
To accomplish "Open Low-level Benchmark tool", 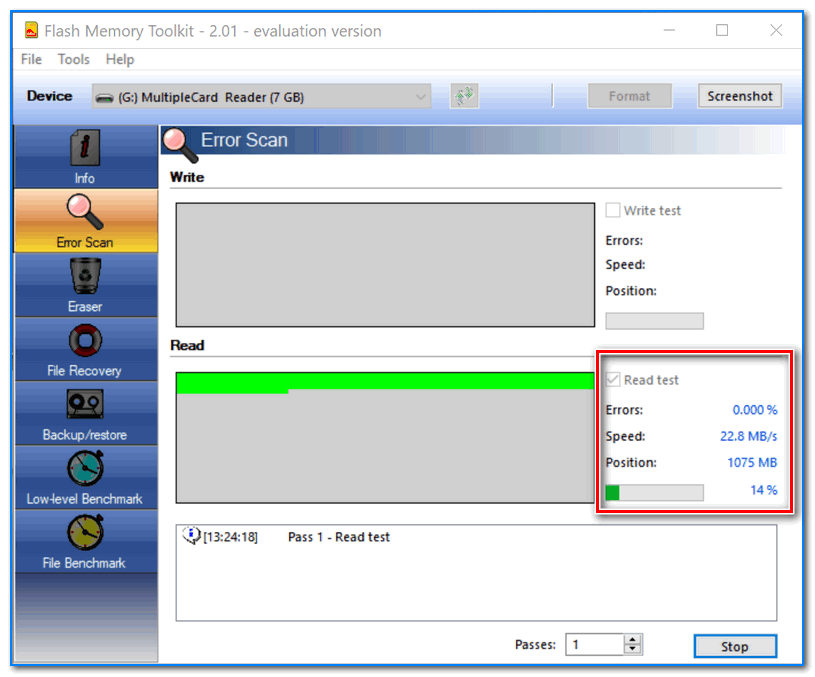I will [x=86, y=477].
